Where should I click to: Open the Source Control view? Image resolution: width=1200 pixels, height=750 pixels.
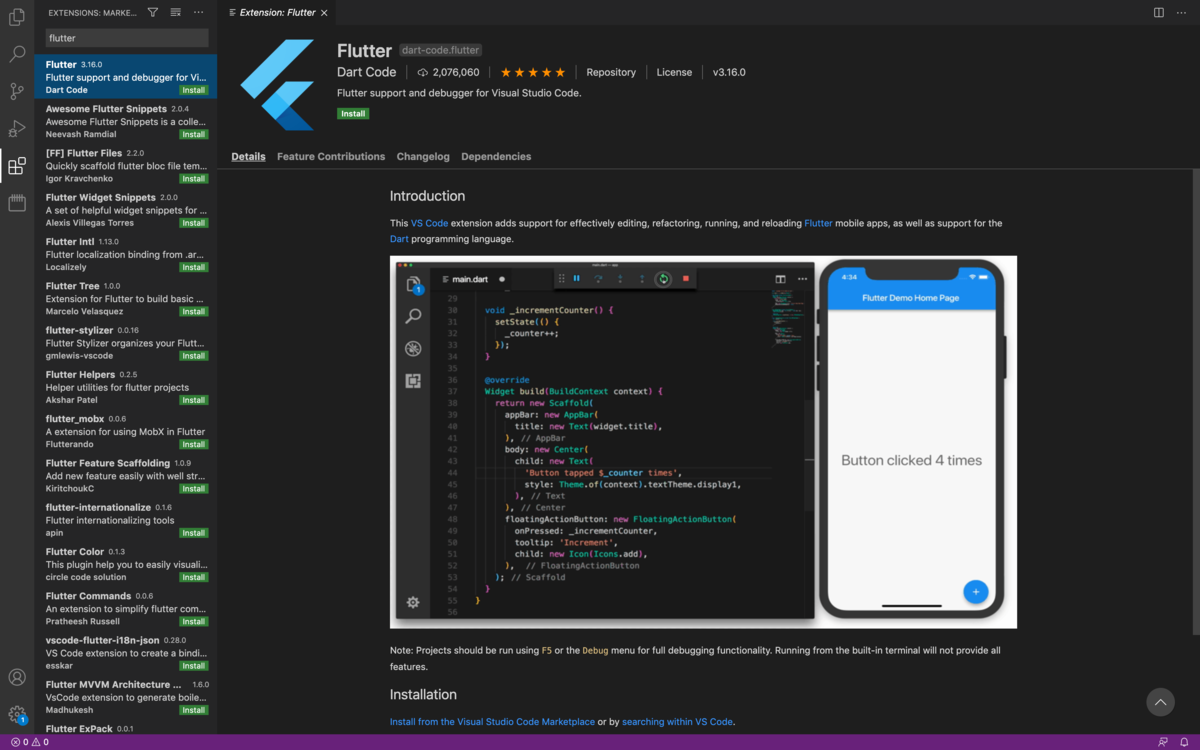17,91
